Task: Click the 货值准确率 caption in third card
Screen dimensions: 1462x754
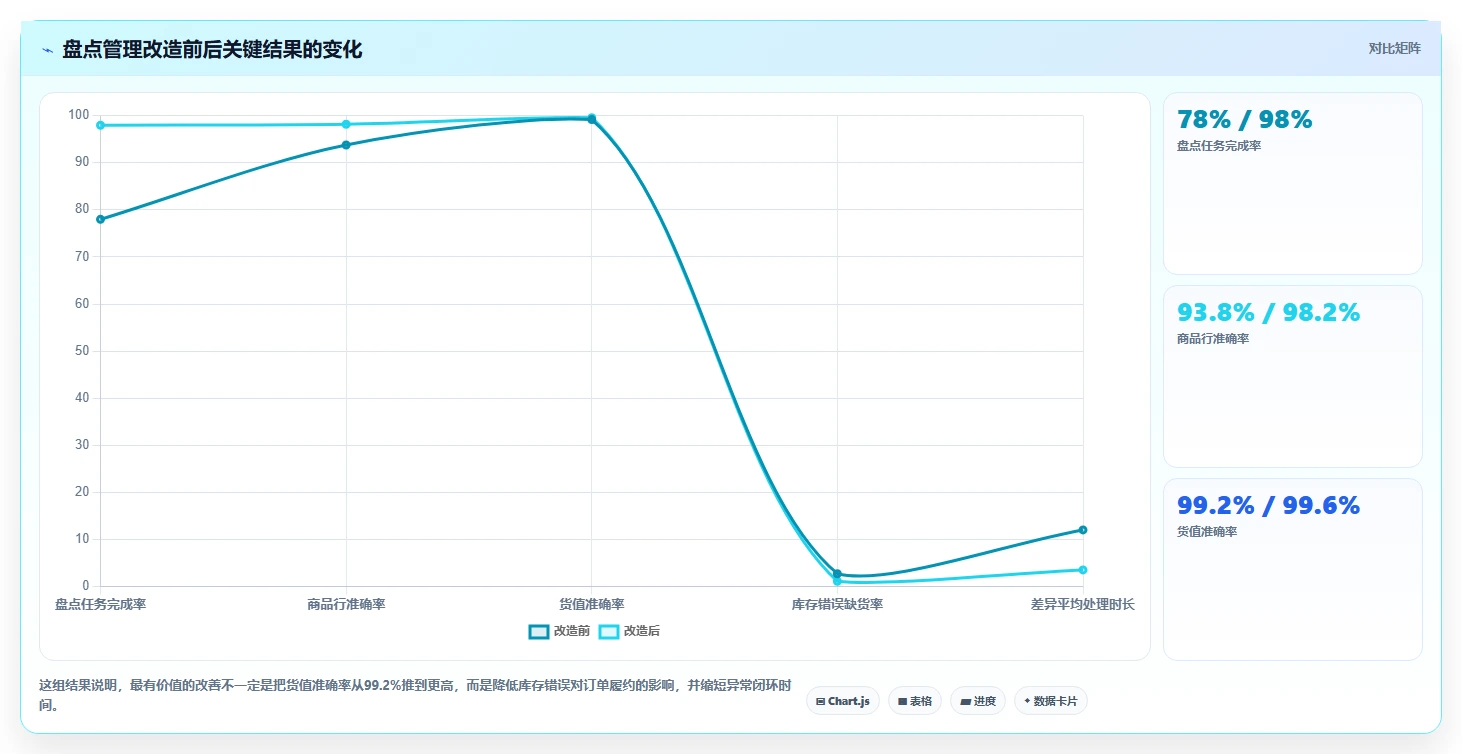Action: (x=1207, y=532)
